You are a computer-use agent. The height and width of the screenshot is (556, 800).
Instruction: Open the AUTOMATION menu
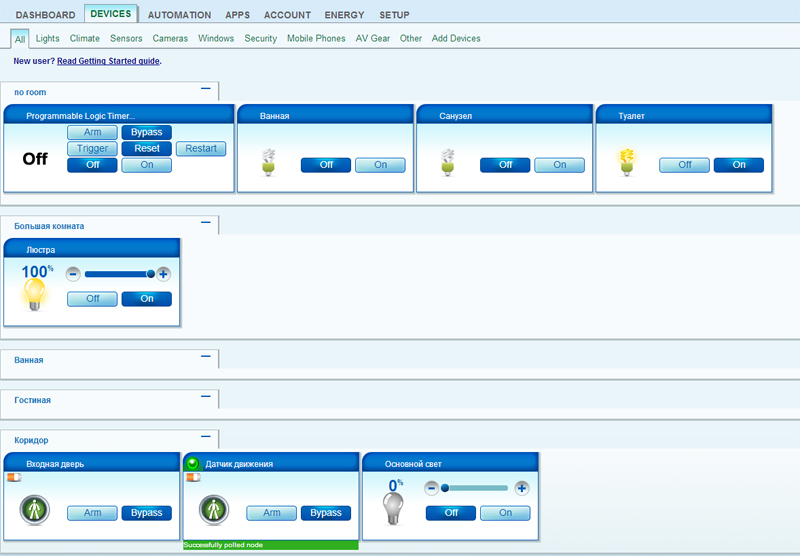pos(179,15)
